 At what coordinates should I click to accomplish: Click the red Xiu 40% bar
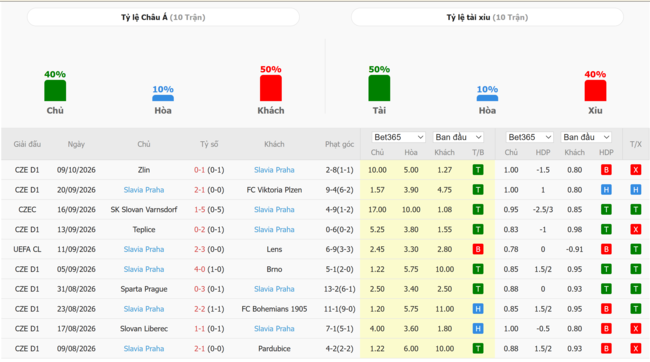pos(595,90)
